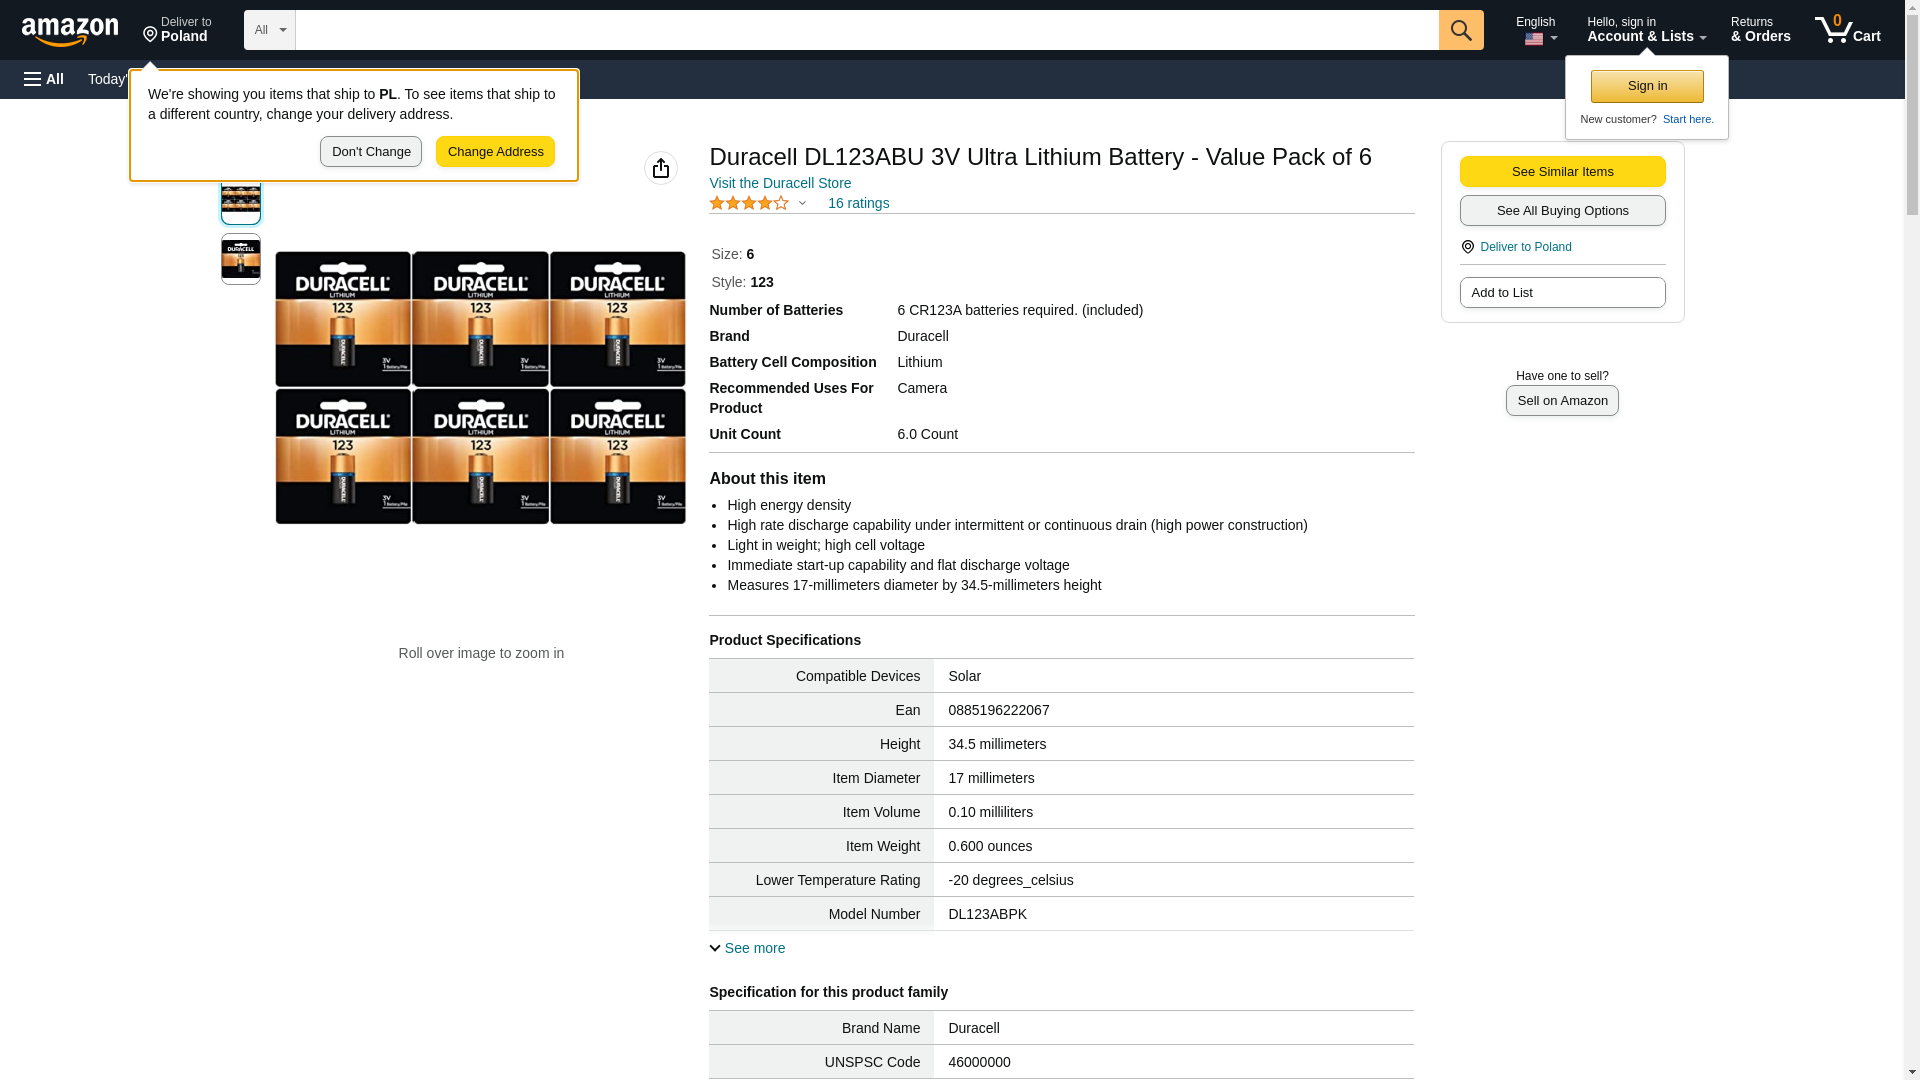Click the share icon above product image
Viewport: 1920px width, 1080px height.
(660, 168)
